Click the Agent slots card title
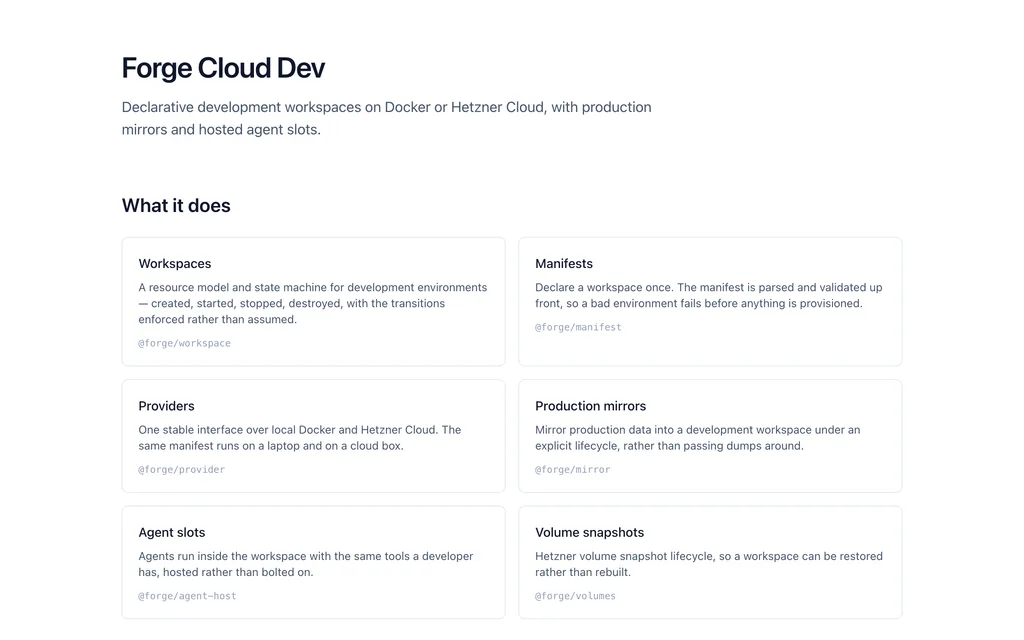Viewport: 1024px width, 640px height. tap(172, 533)
